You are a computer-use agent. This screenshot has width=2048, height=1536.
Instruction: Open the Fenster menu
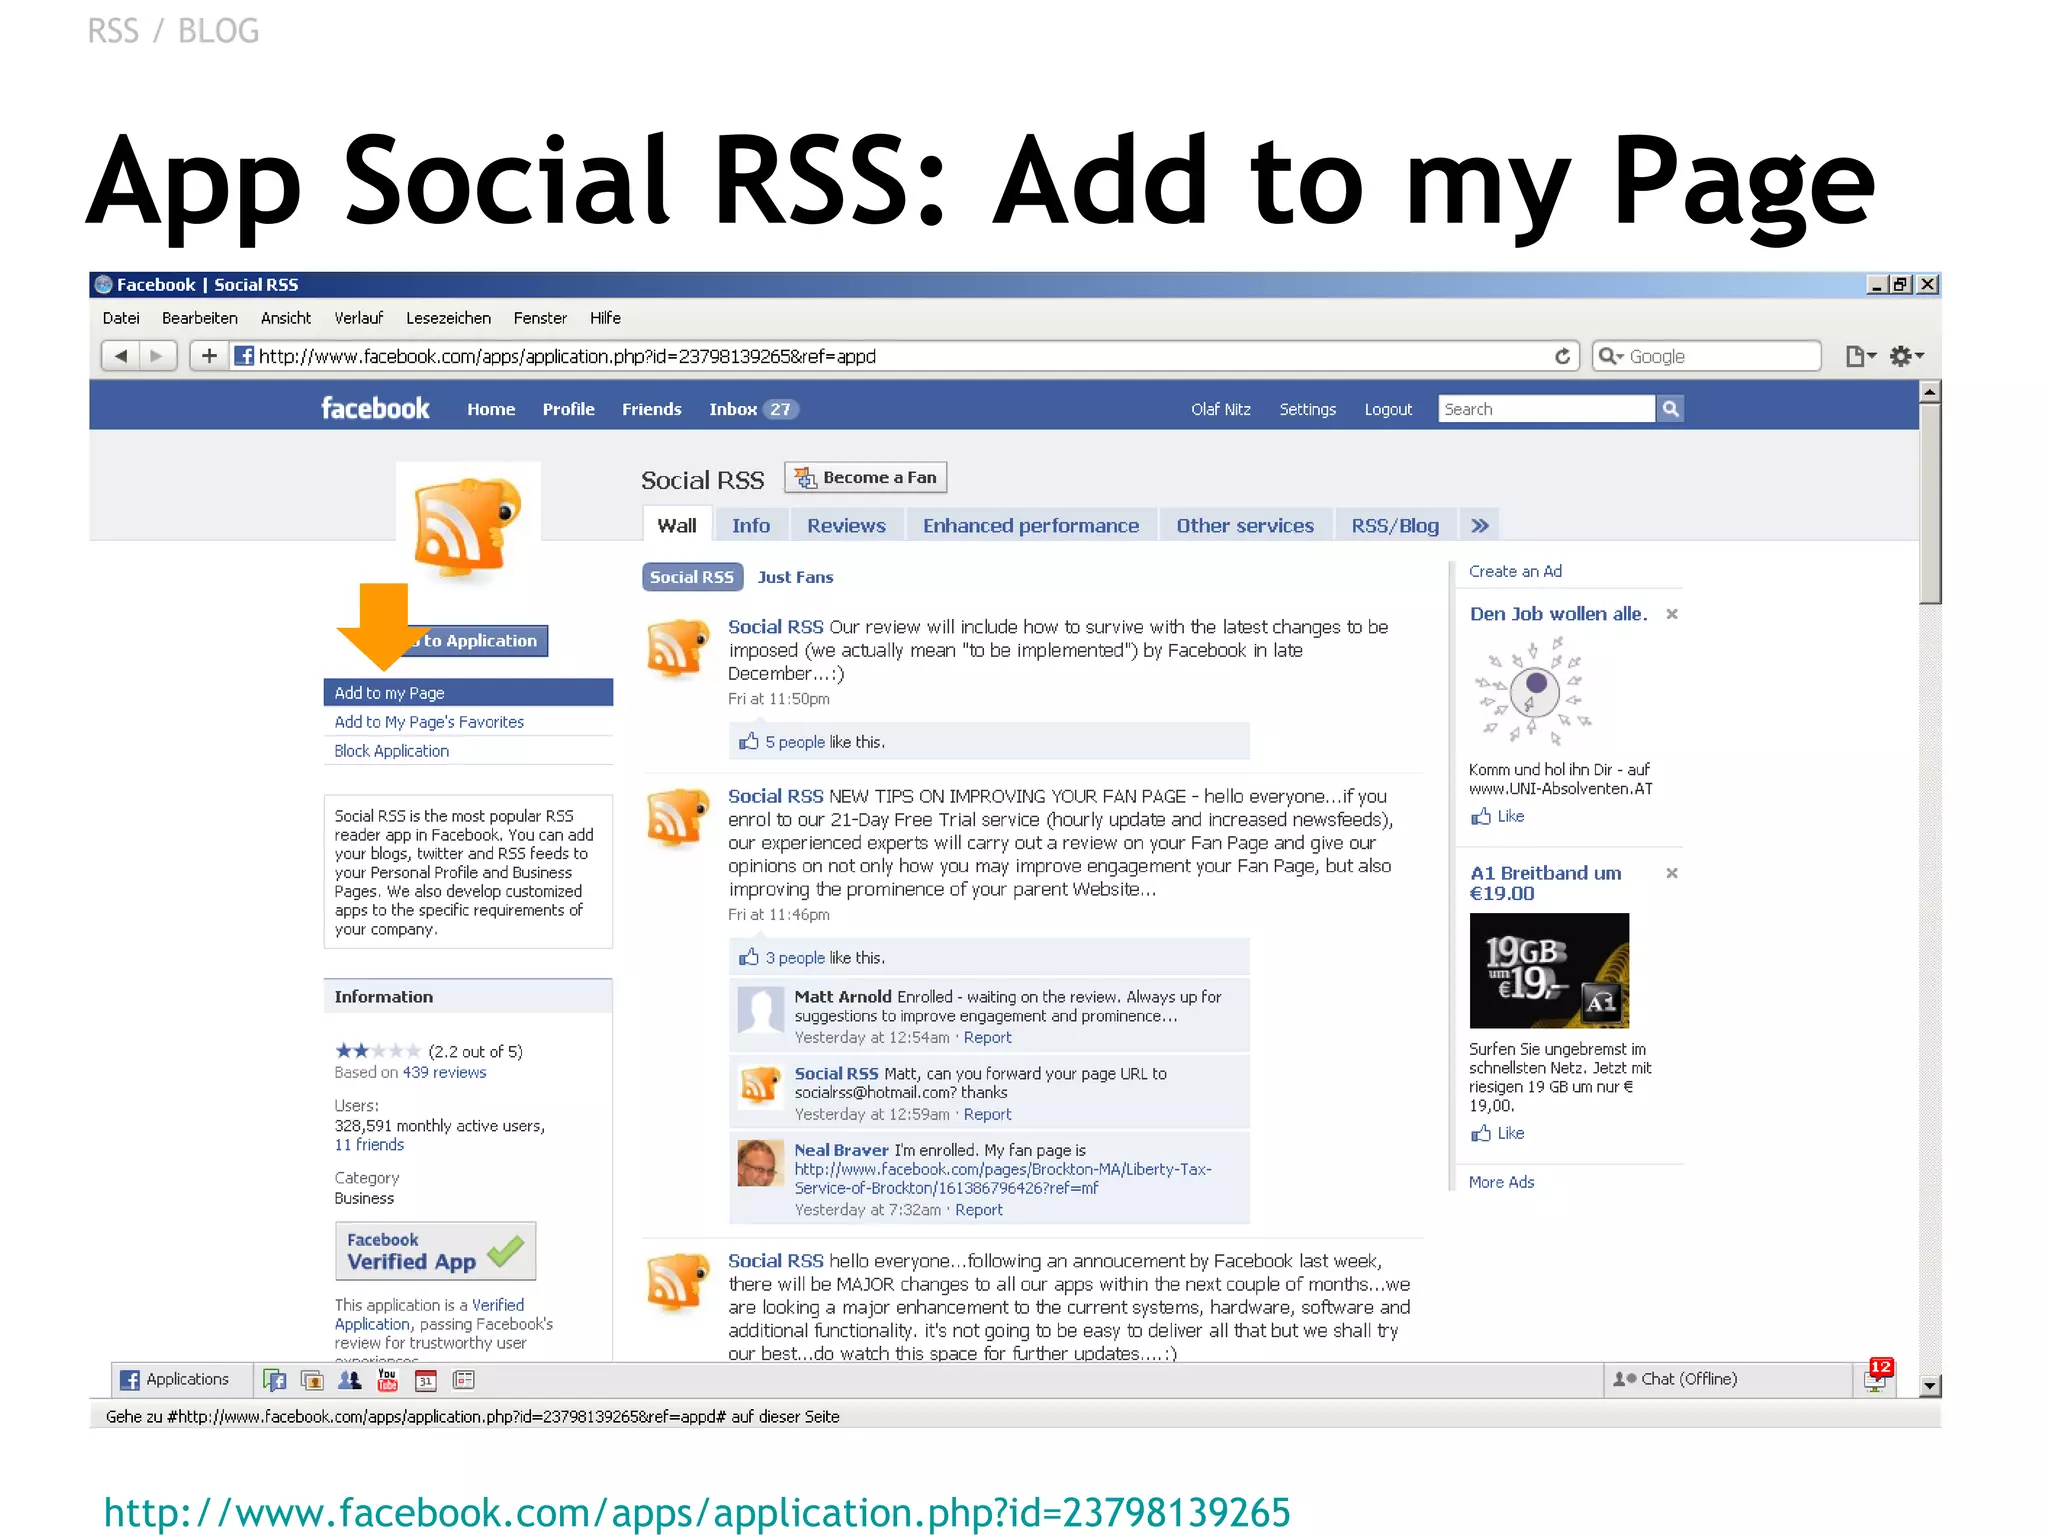tap(540, 318)
